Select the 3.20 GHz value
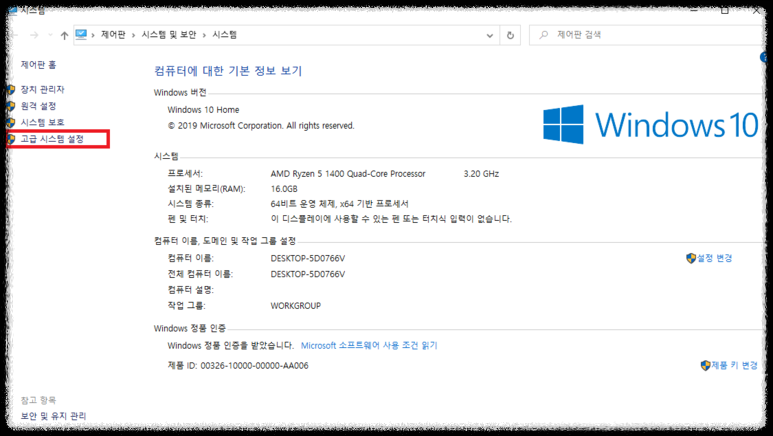Image resolution: width=773 pixels, height=436 pixels. pos(481,174)
